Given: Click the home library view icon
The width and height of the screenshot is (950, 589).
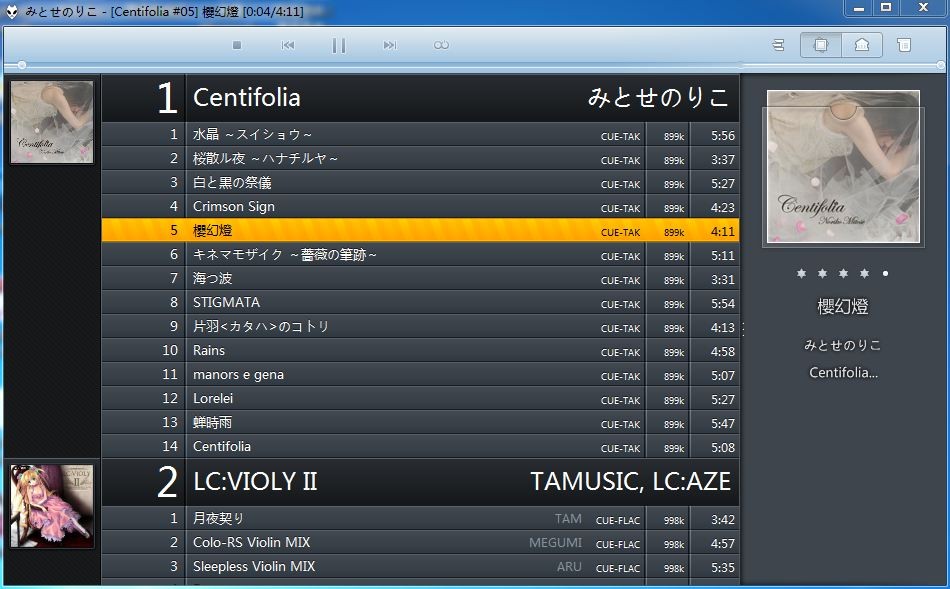Looking at the screenshot, I should (x=861, y=45).
